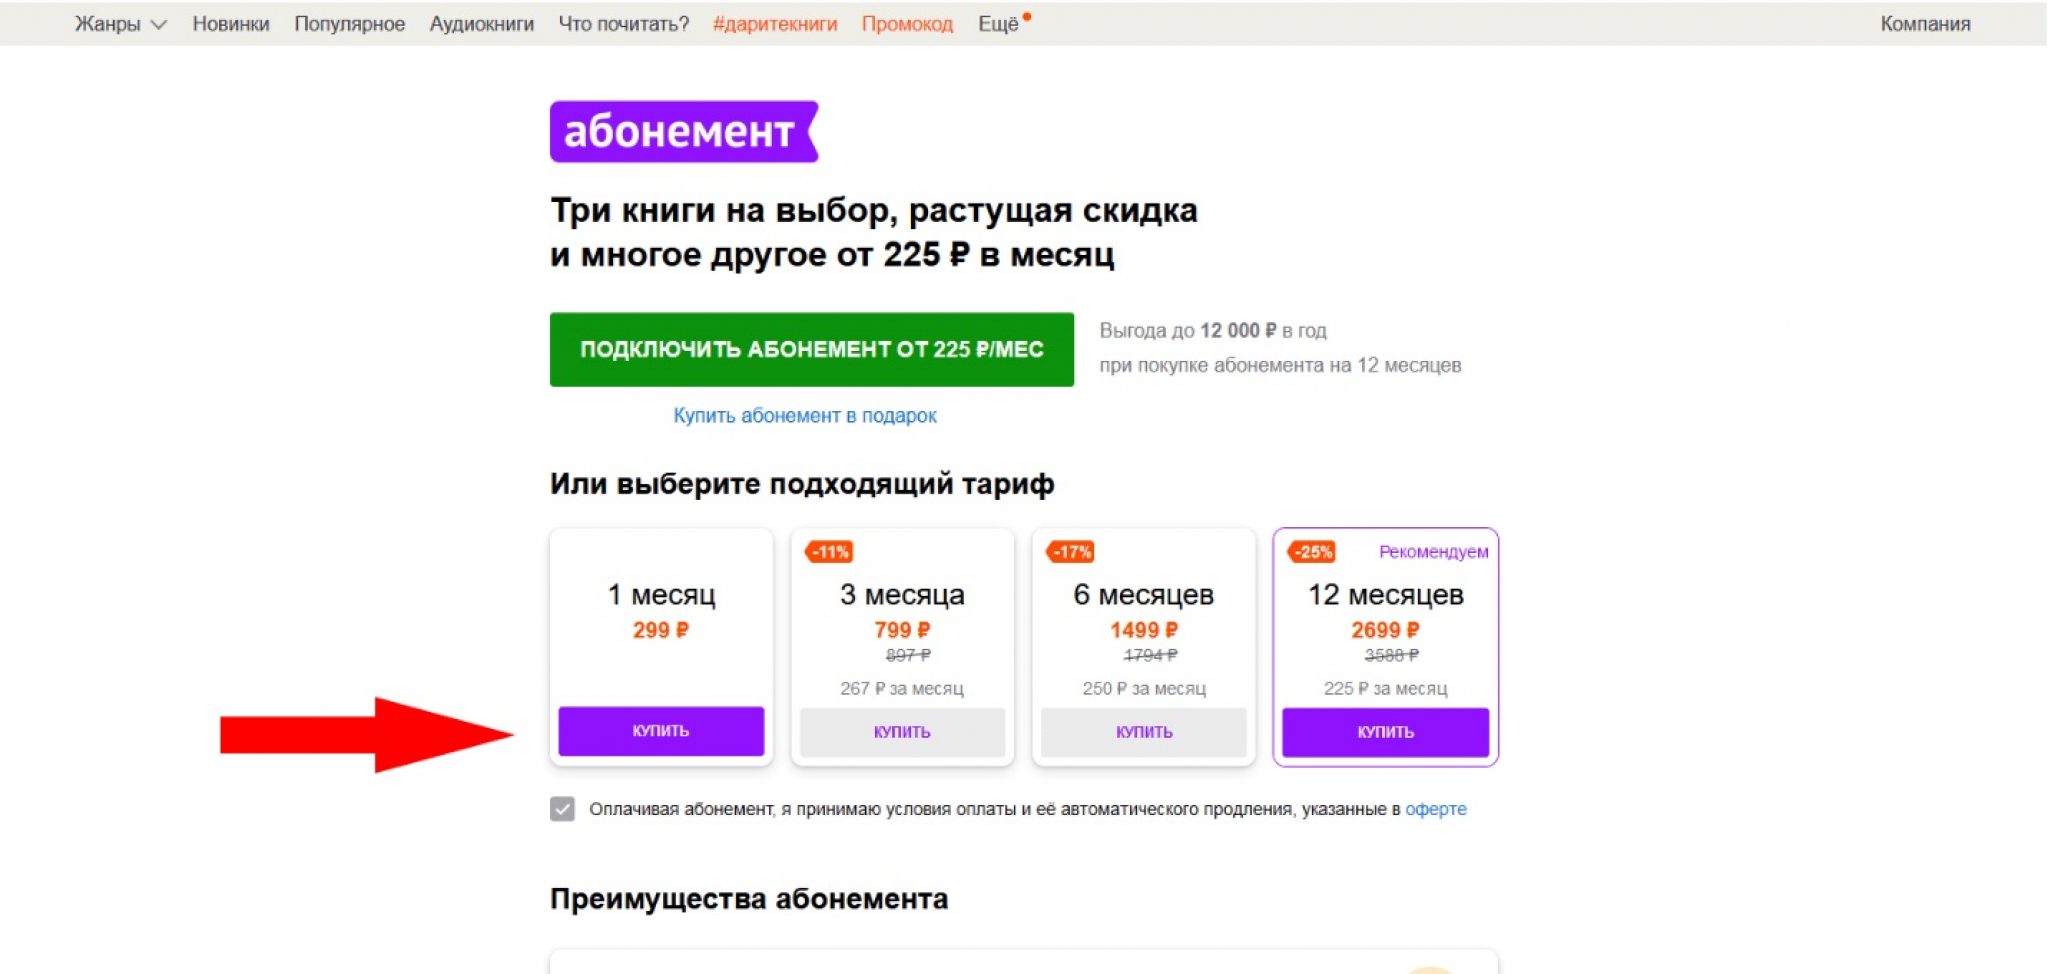The width and height of the screenshot is (2048, 974).
Task: Click the 2699 ₽ price
Action: tap(1385, 630)
